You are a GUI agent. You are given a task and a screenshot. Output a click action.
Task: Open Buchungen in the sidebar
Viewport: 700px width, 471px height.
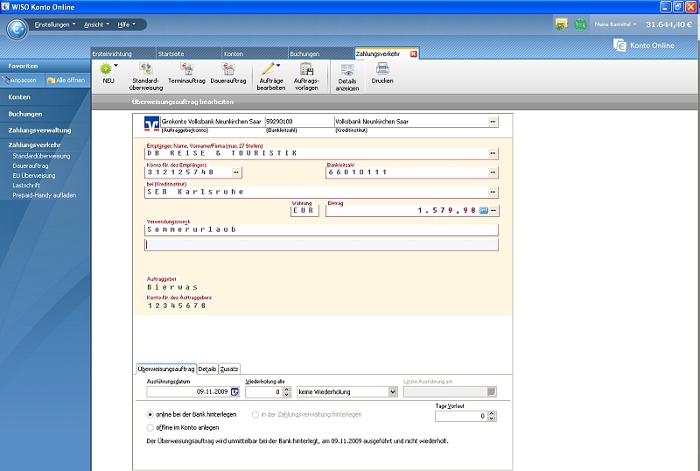[x=25, y=114]
